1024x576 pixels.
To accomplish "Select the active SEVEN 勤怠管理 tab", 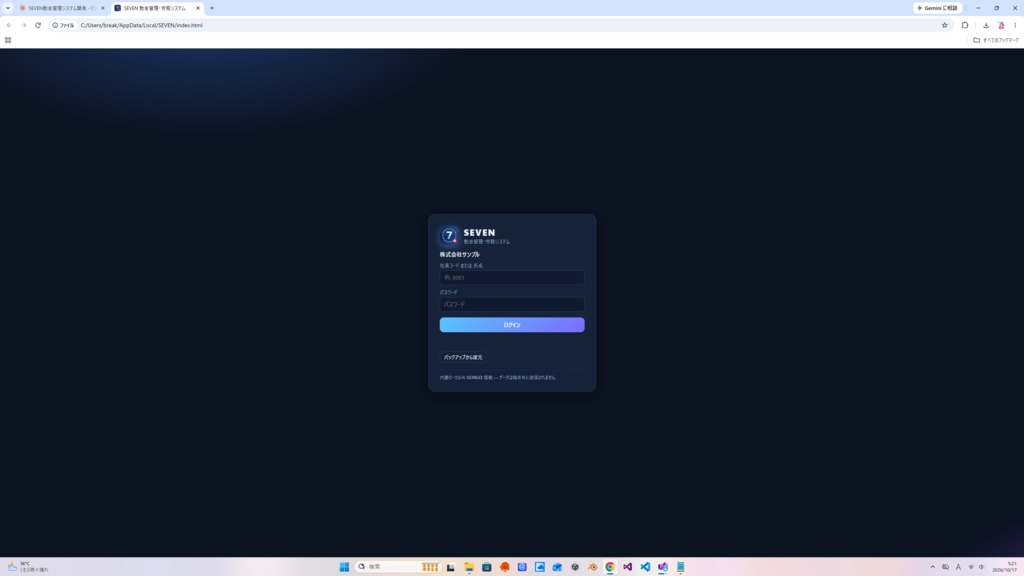I will click(x=157, y=8).
